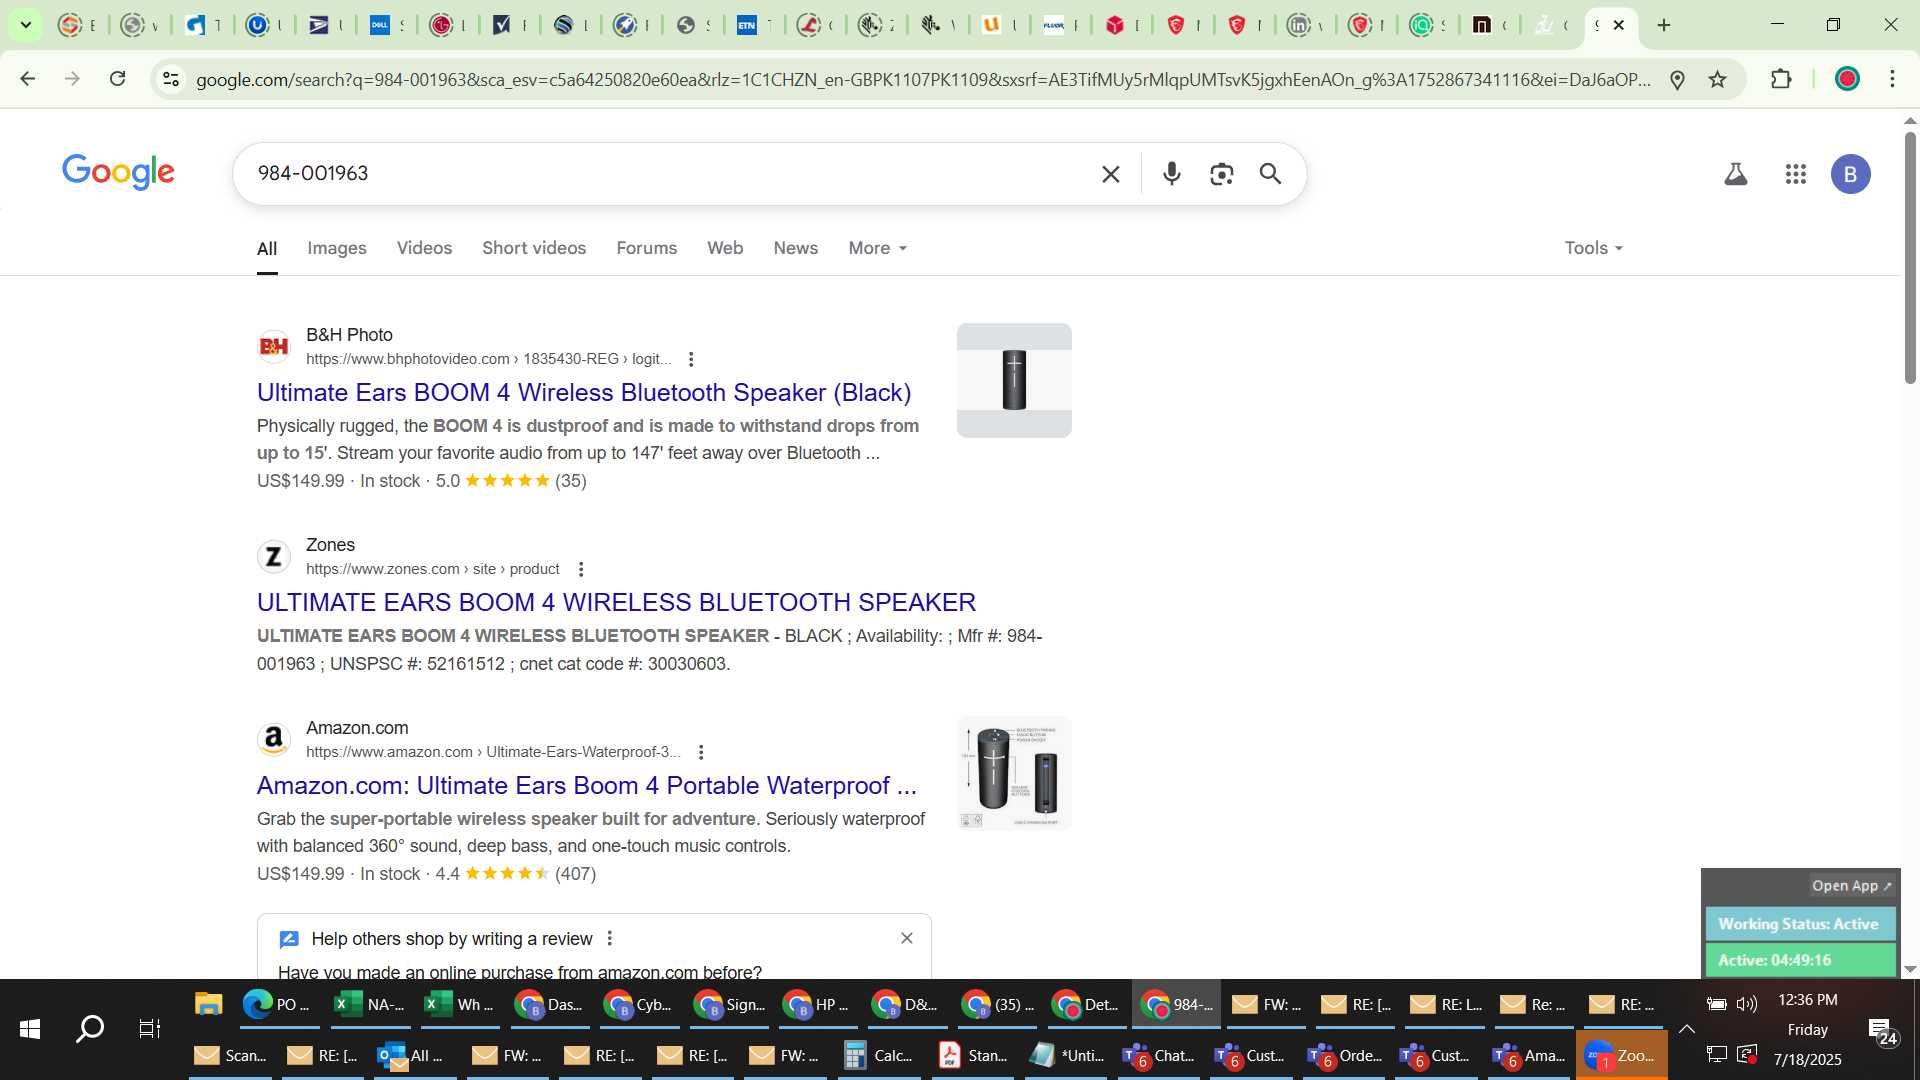Image resolution: width=1920 pixels, height=1080 pixels.
Task: Open Chrome three-dot menu
Action: click(1892, 80)
